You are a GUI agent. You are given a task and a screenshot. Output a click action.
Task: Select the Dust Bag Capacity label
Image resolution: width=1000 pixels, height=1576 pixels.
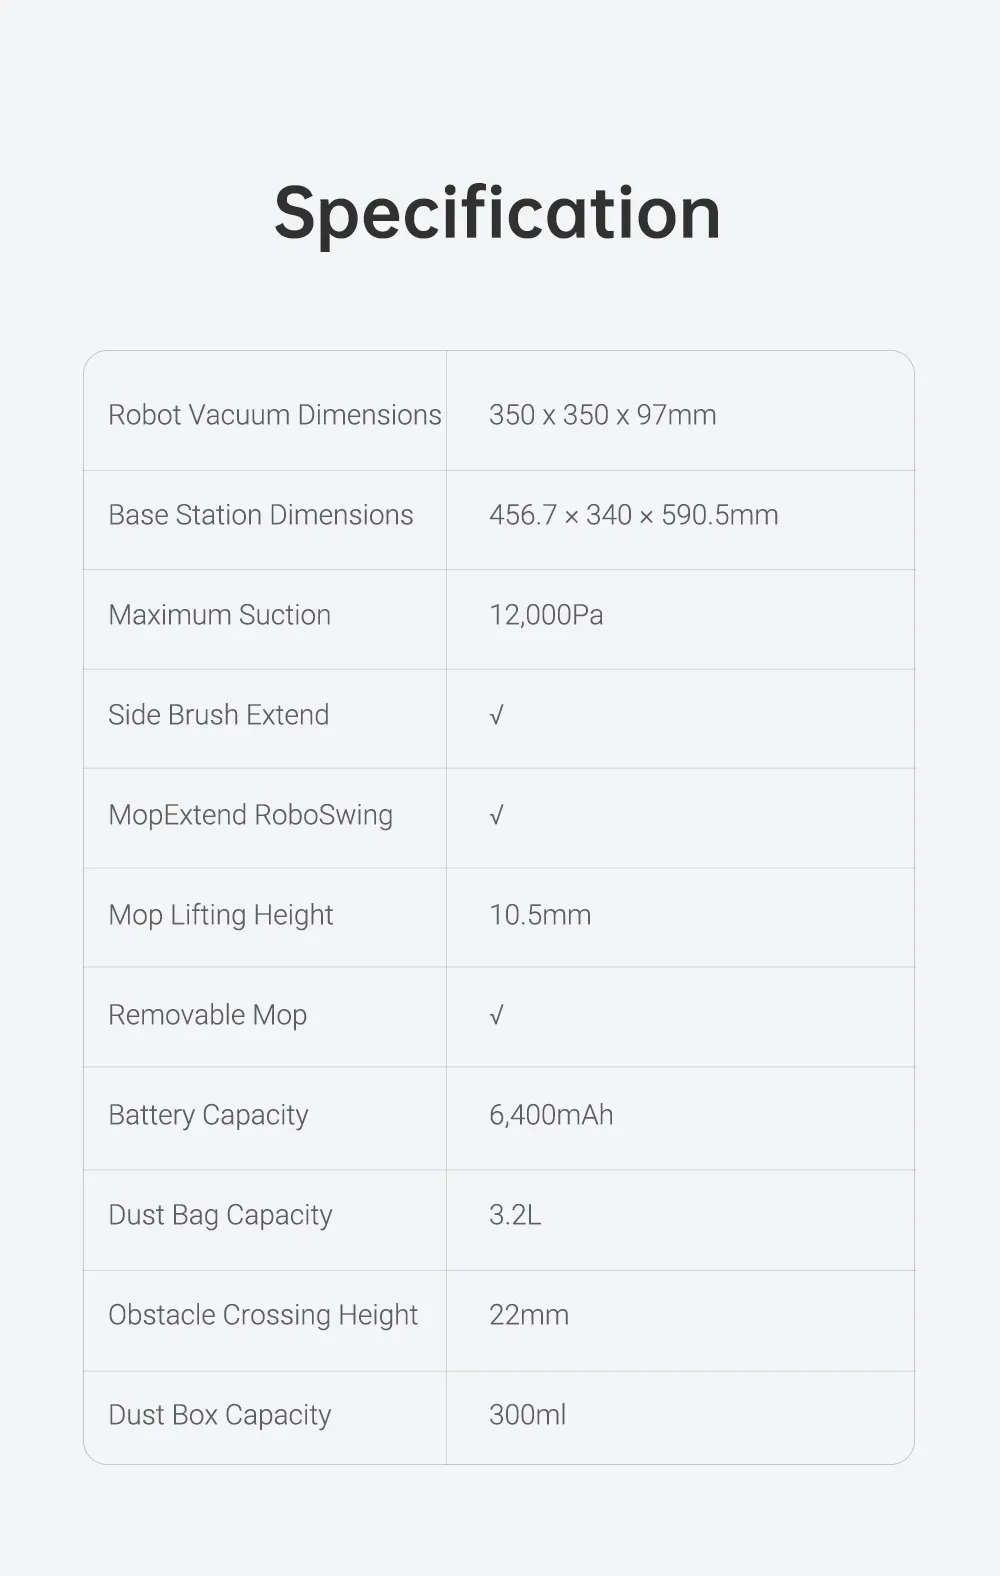220,1215
